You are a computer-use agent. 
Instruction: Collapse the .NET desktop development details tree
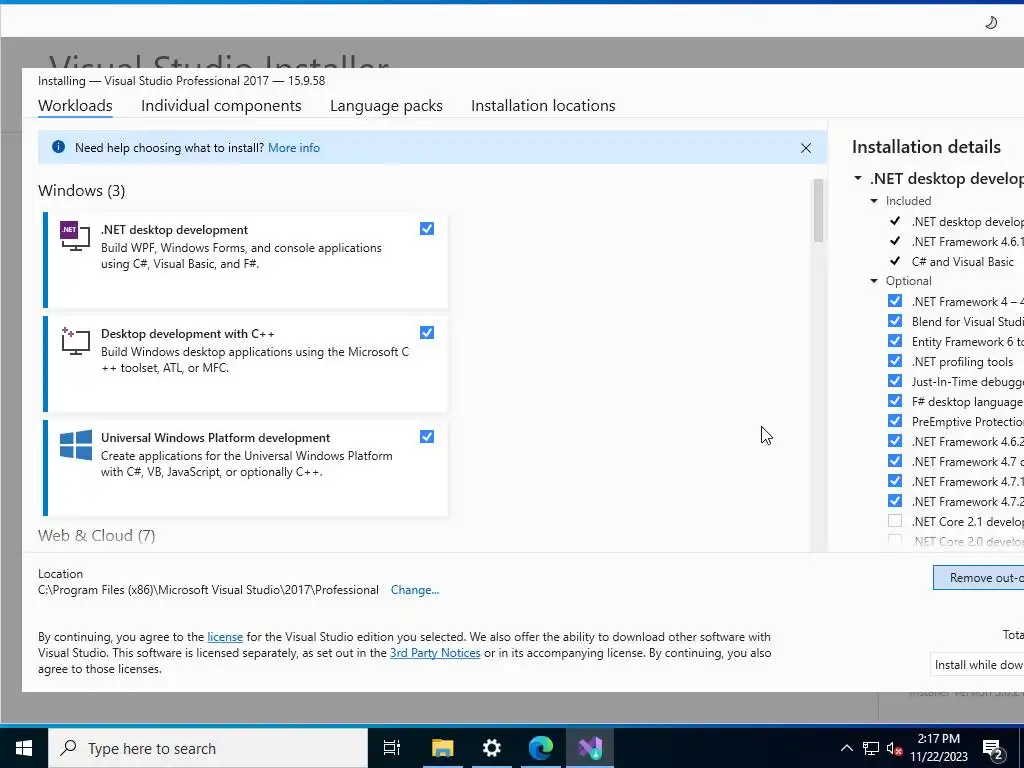pos(858,178)
